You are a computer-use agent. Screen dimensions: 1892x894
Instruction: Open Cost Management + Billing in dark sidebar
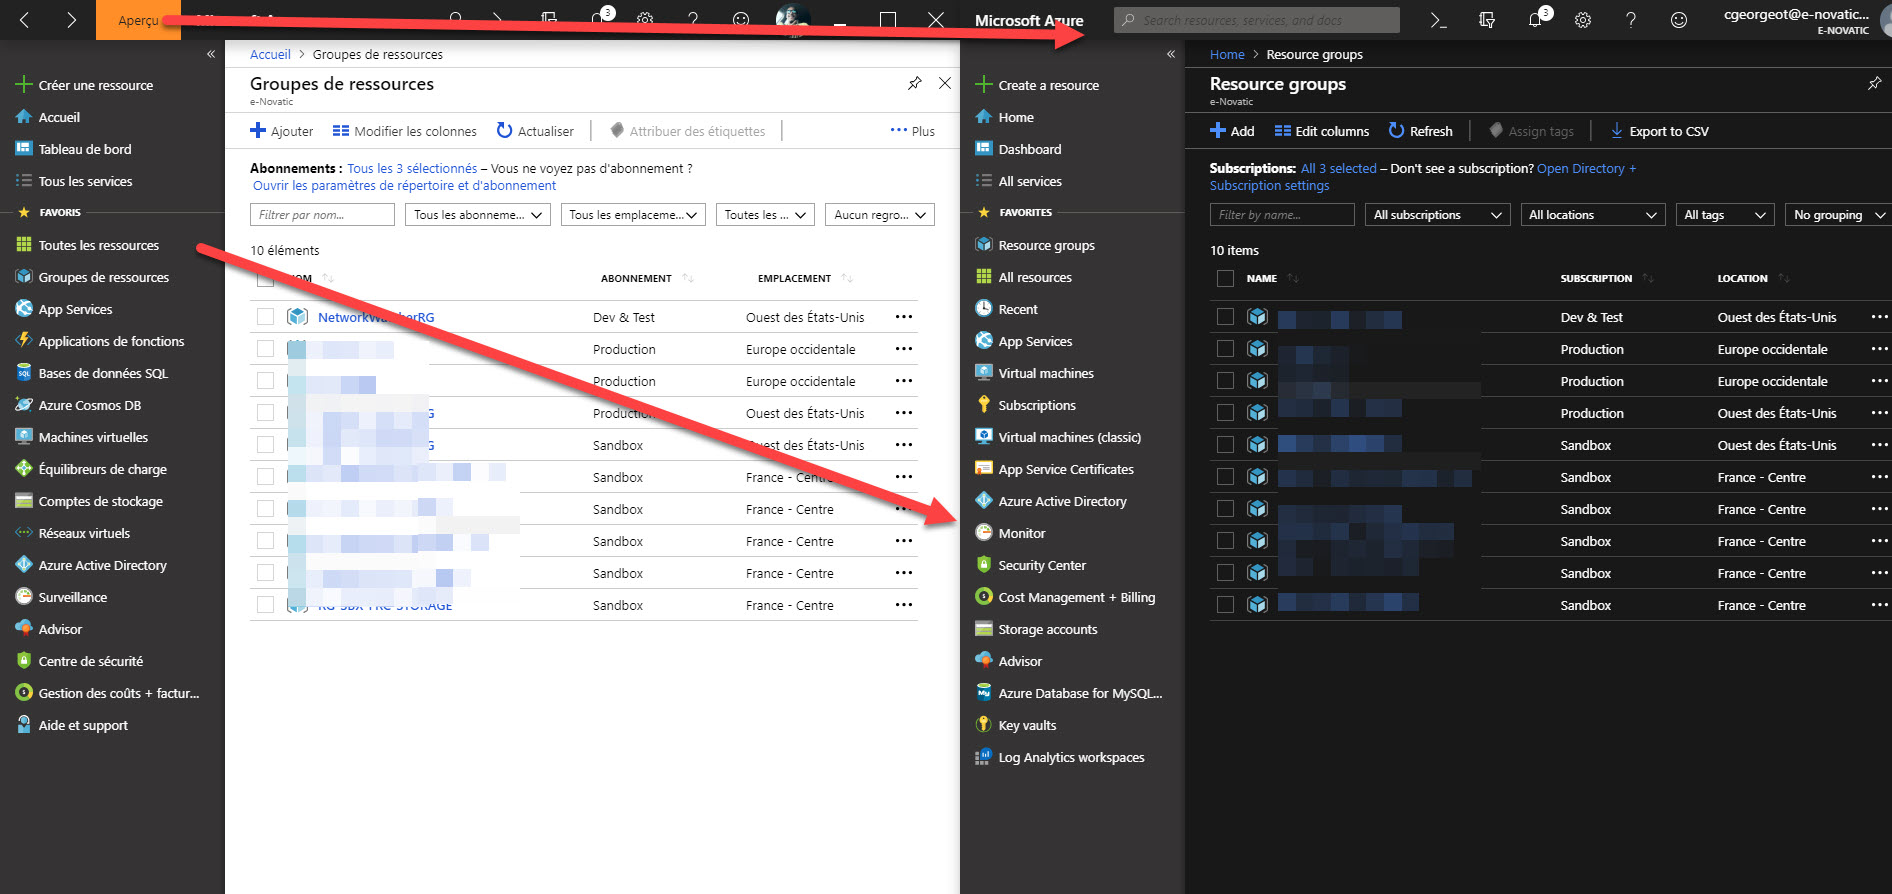point(1076,597)
